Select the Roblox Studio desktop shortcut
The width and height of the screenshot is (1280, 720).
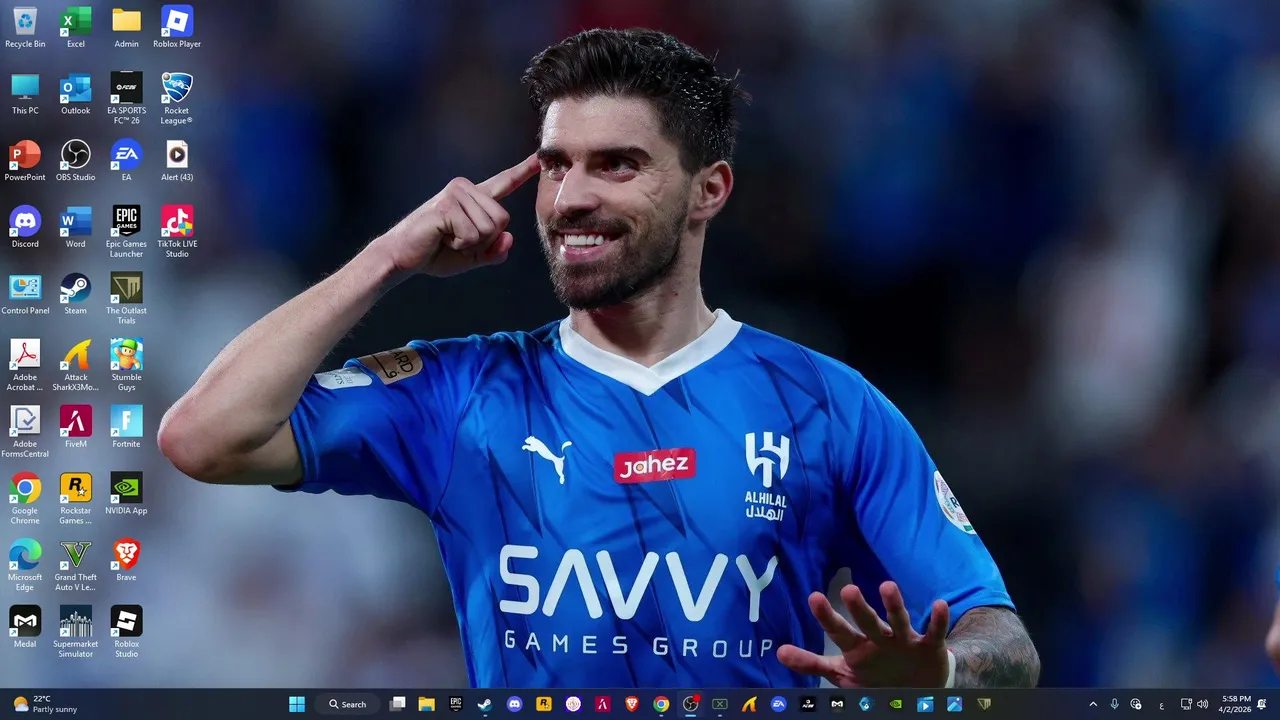(126, 632)
